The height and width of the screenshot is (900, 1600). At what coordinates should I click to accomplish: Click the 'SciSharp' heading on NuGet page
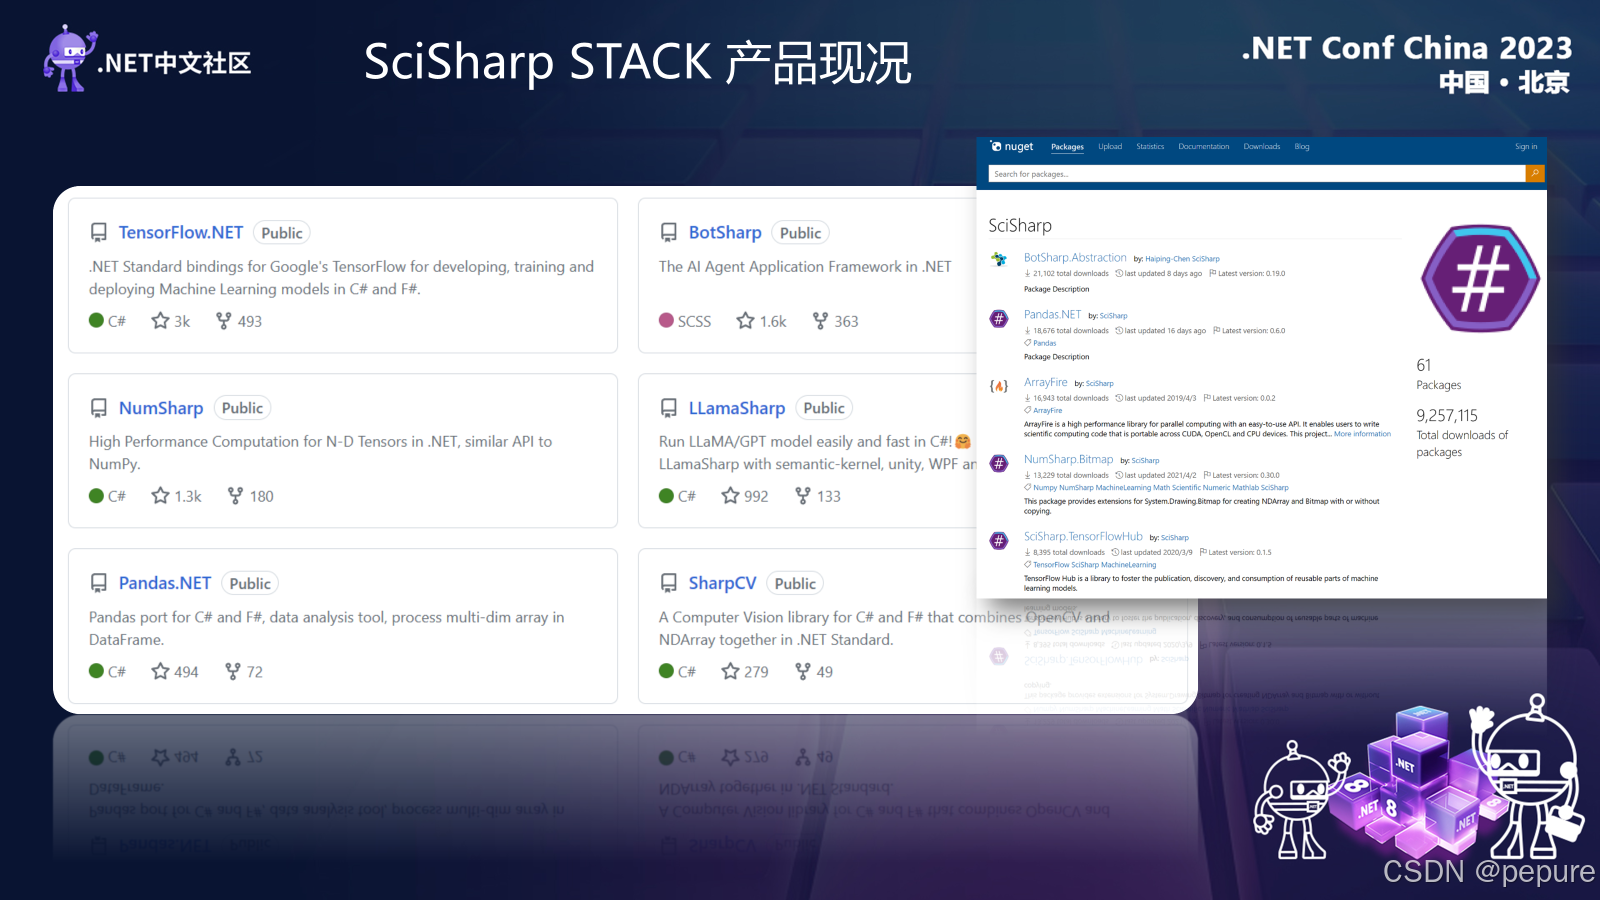[1020, 226]
